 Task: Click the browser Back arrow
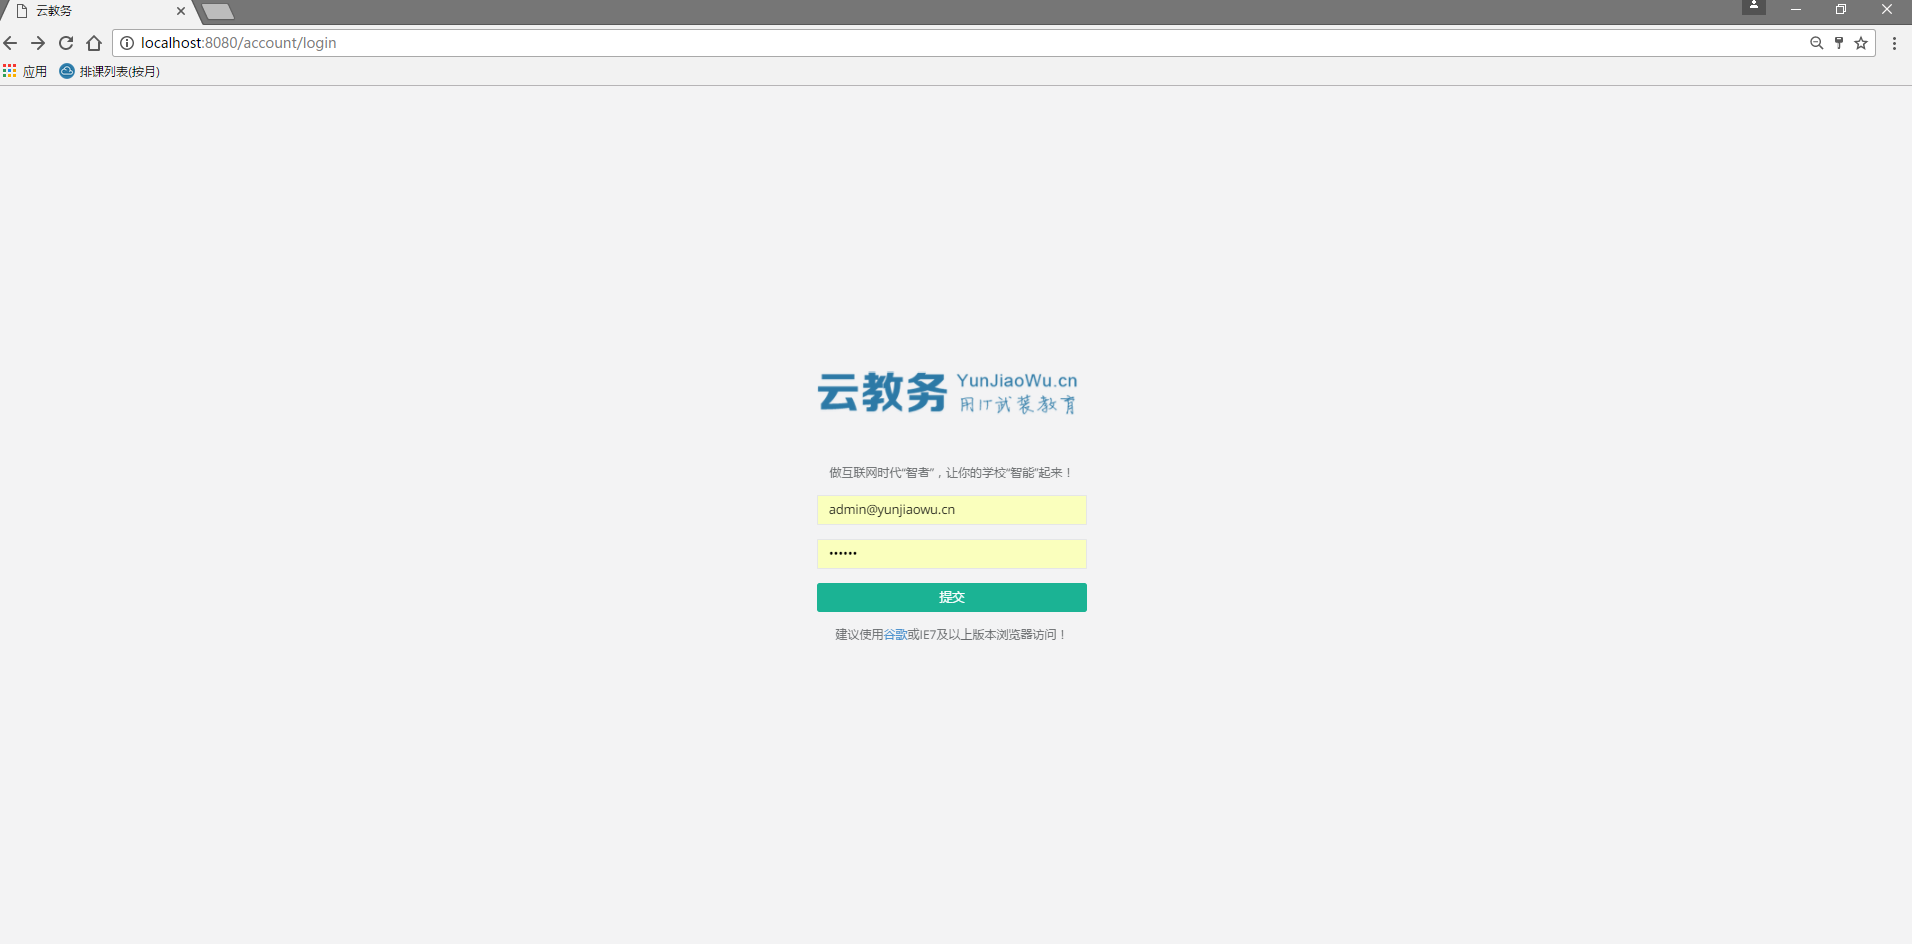coord(11,43)
